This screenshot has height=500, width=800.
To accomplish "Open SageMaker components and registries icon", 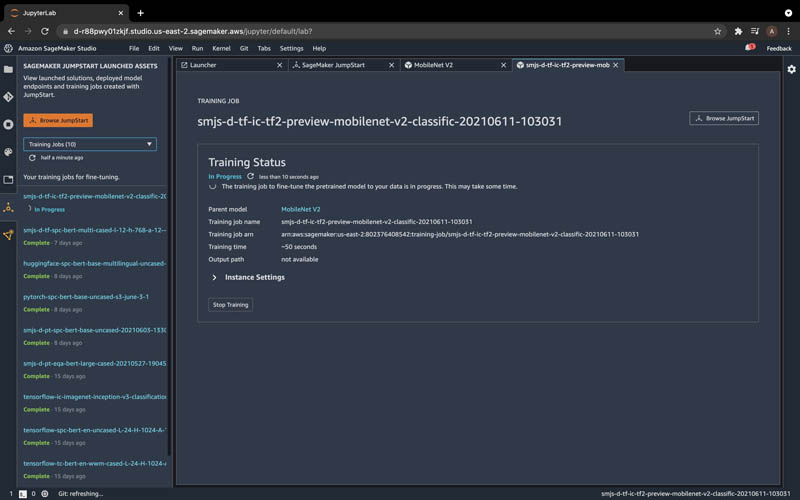I will click(x=8, y=235).
